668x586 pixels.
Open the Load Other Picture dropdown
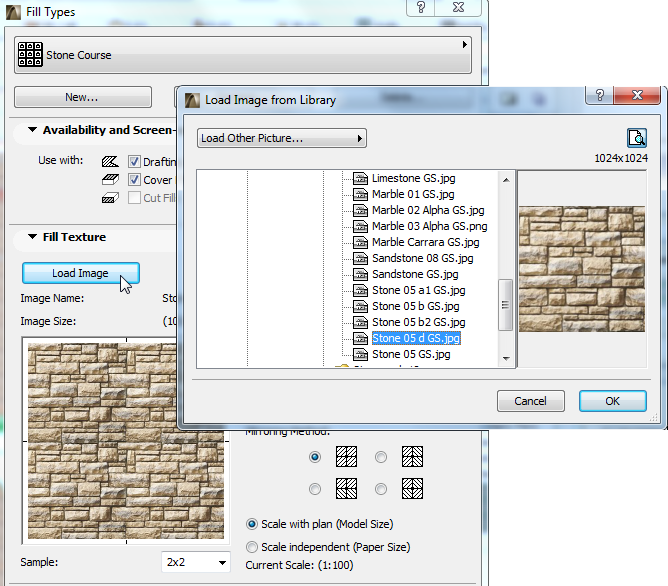coord(282,138)
